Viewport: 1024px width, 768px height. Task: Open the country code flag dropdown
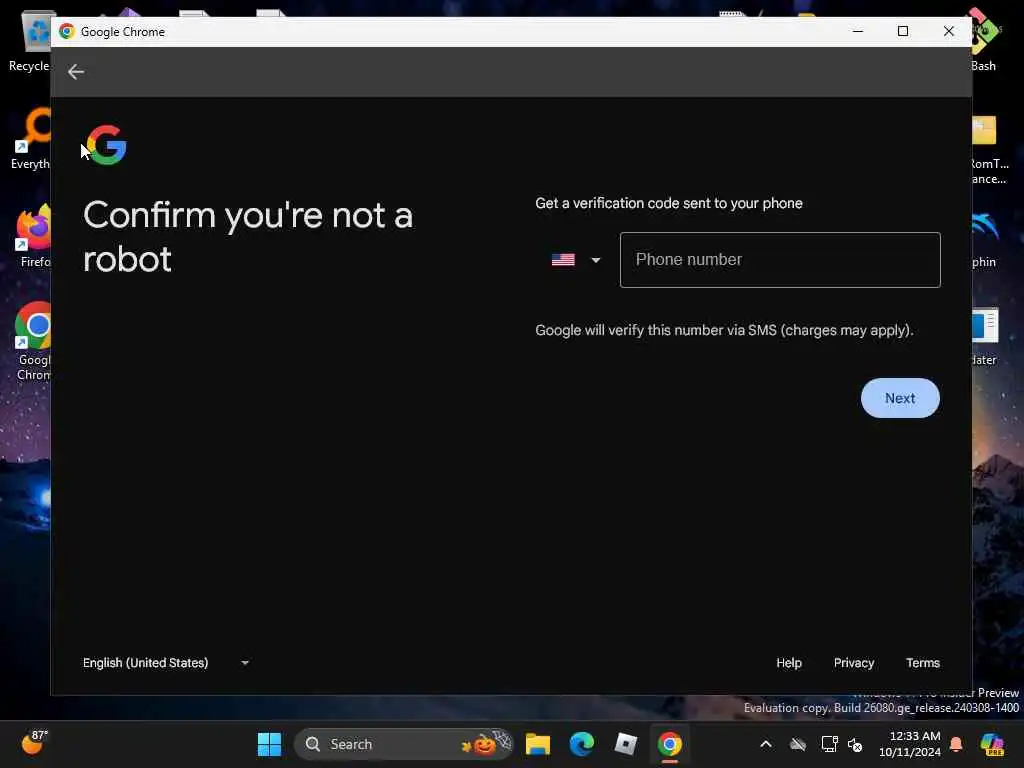(575, 260)
